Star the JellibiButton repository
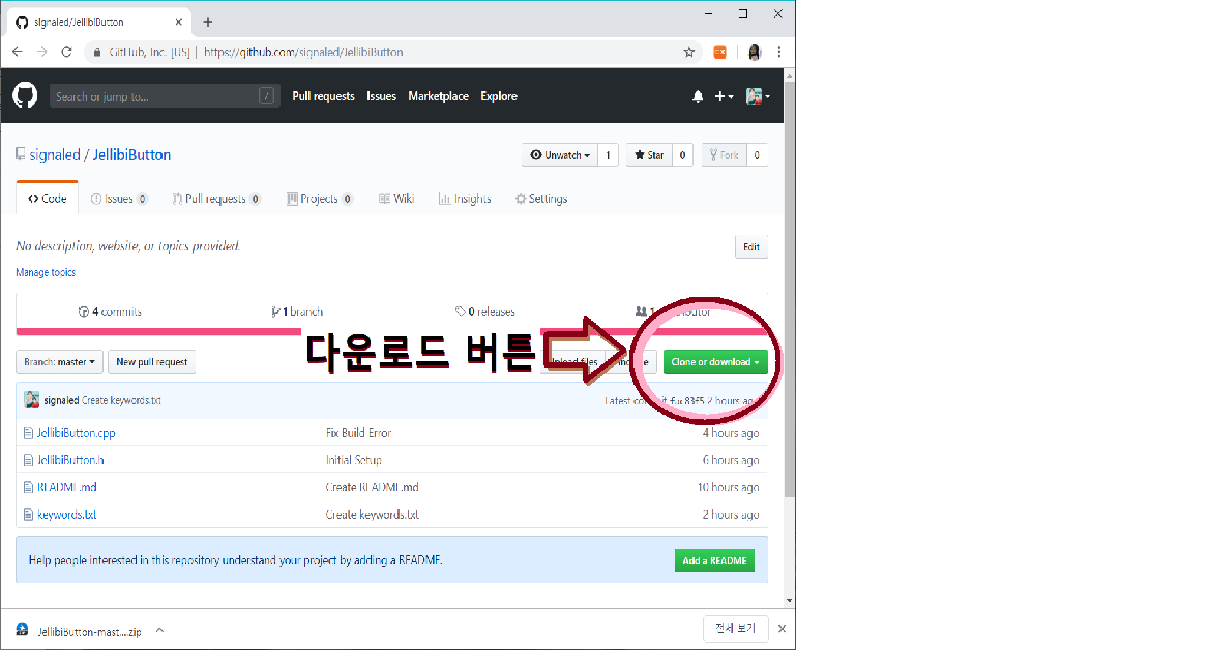The width and height of the screenshot is (1210, 650). tap(648, 155)
